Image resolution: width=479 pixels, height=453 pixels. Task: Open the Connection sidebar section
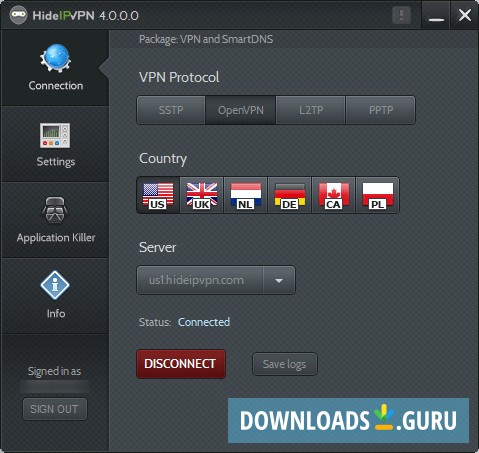(55, 68)
